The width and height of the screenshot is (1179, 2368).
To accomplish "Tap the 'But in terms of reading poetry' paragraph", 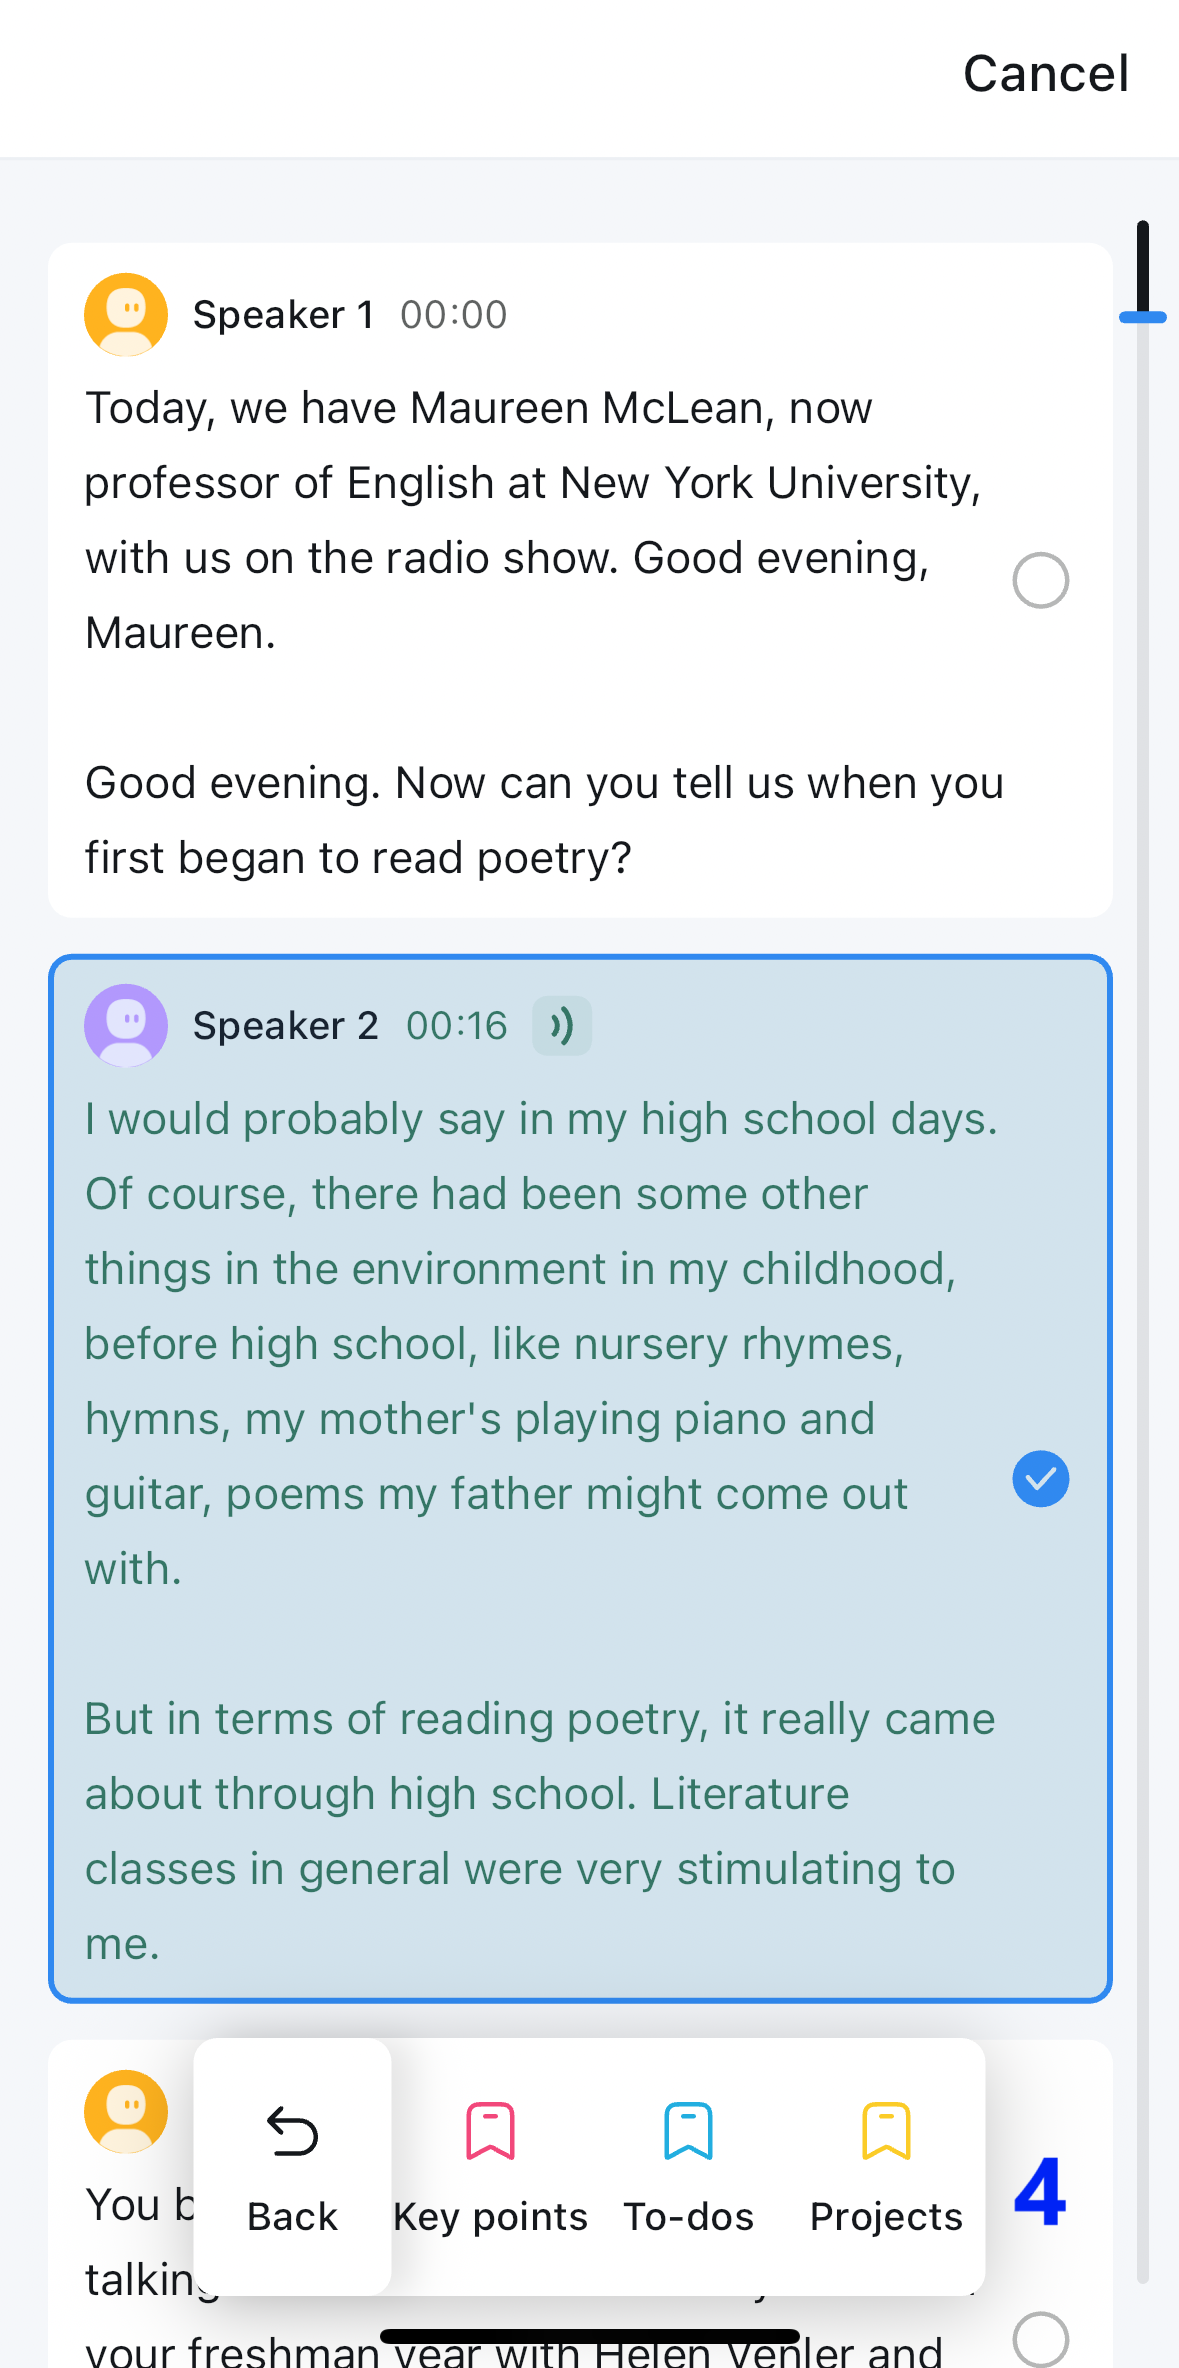I will click(x=540, y=1831).
